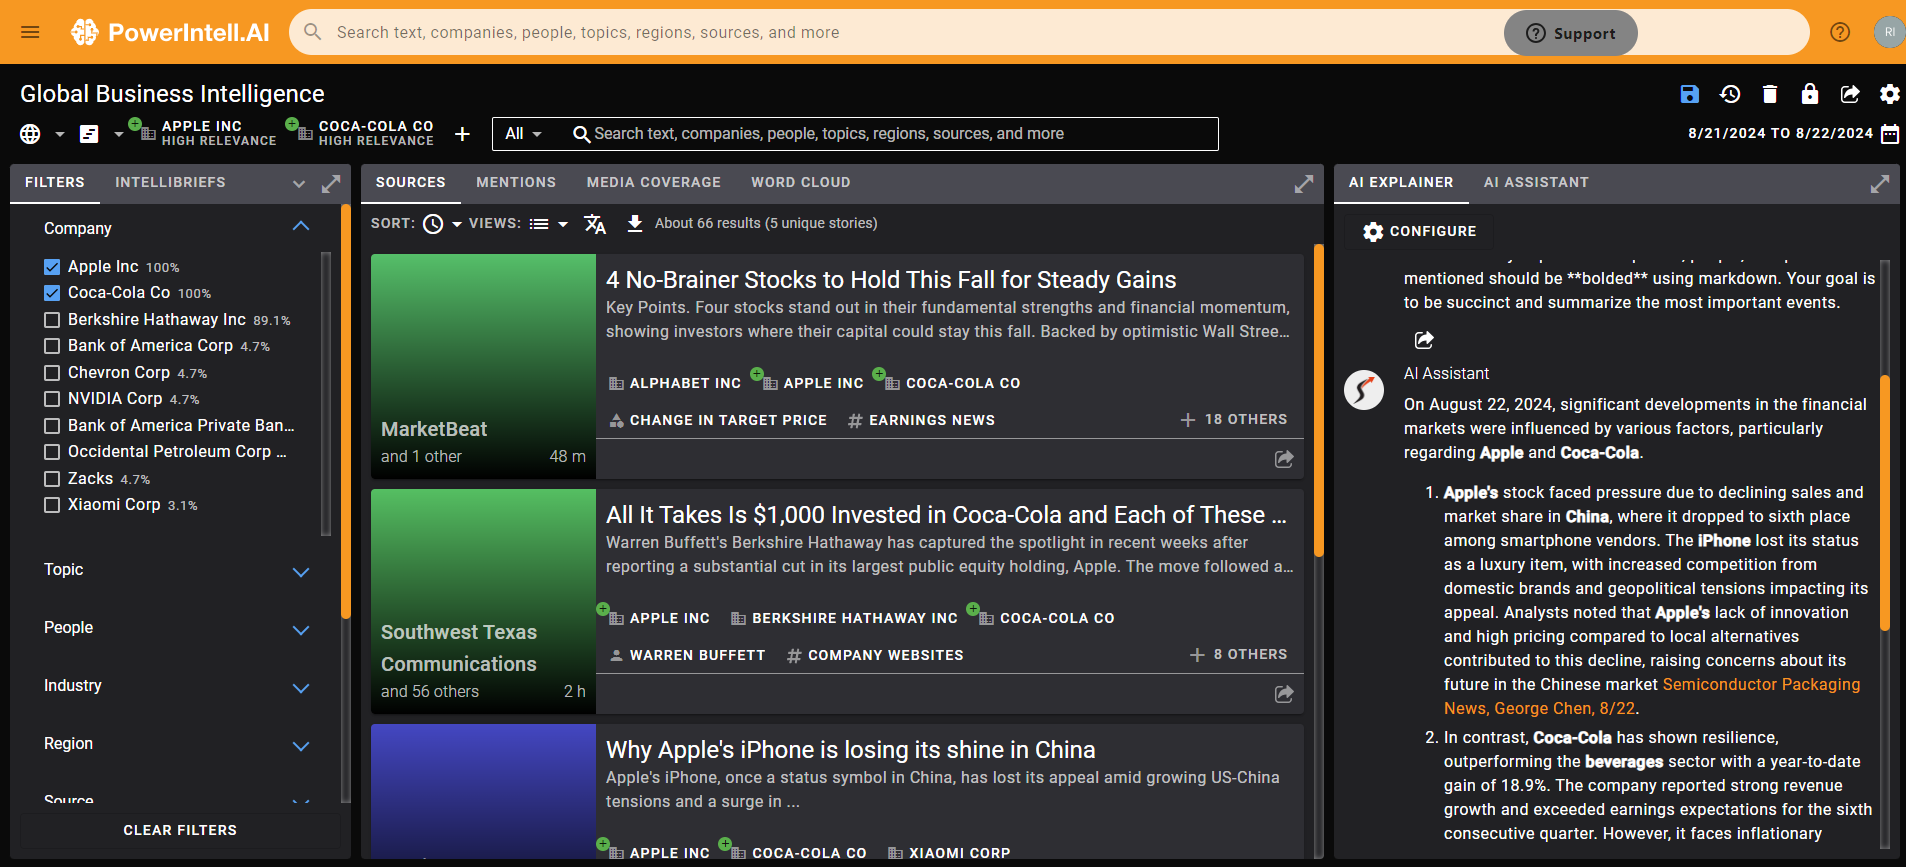Open the Filters panel tab overflow chevron
This screenshot has height=867, width=1906.
pos(298,184)
